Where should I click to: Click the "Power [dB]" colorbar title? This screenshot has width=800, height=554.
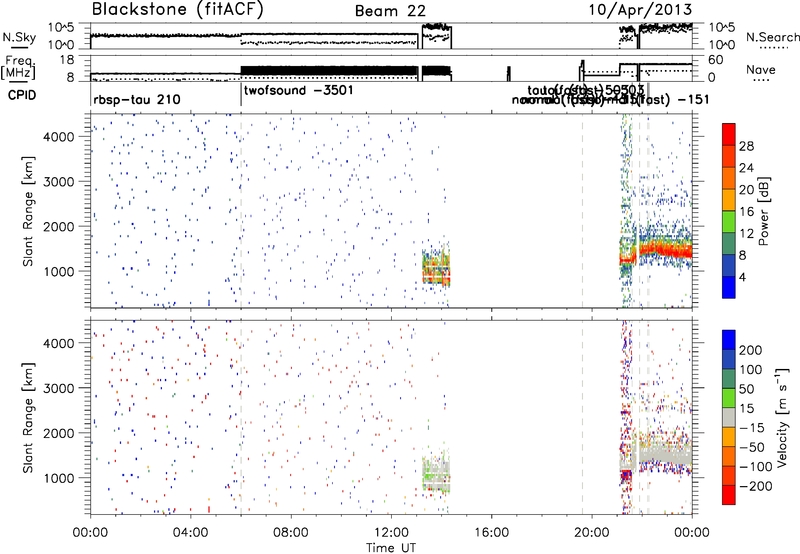764,211
